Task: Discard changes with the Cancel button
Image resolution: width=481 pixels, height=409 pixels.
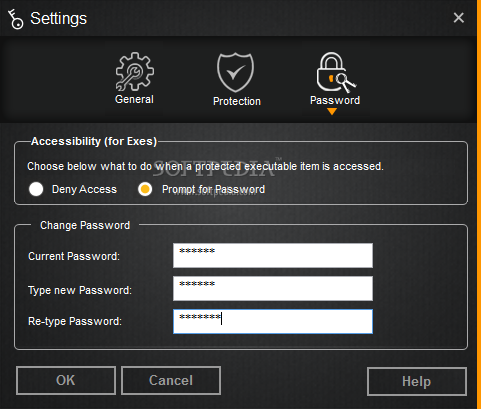Action: [171, 380]
